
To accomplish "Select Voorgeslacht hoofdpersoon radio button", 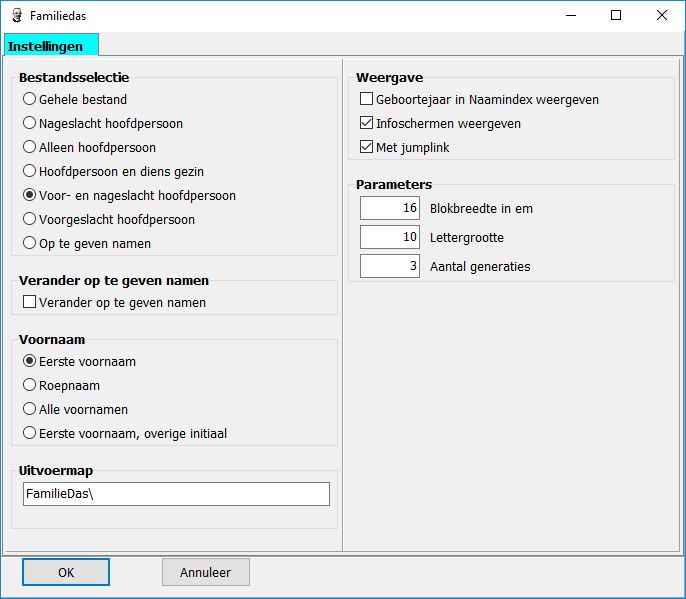I will click(30, 220).
